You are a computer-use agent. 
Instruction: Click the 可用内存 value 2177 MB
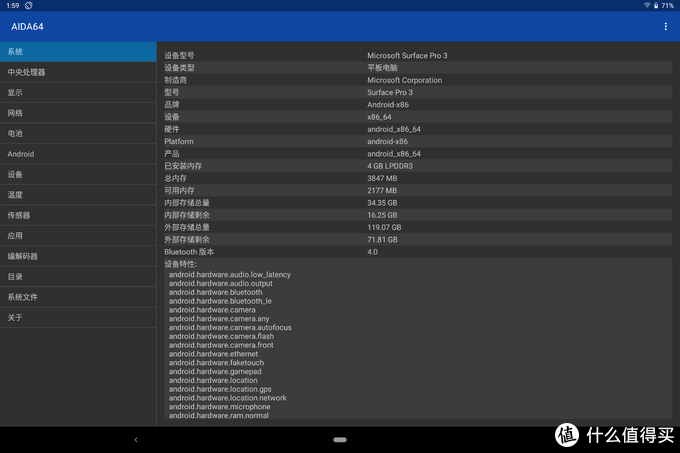[x=382, y=190]
